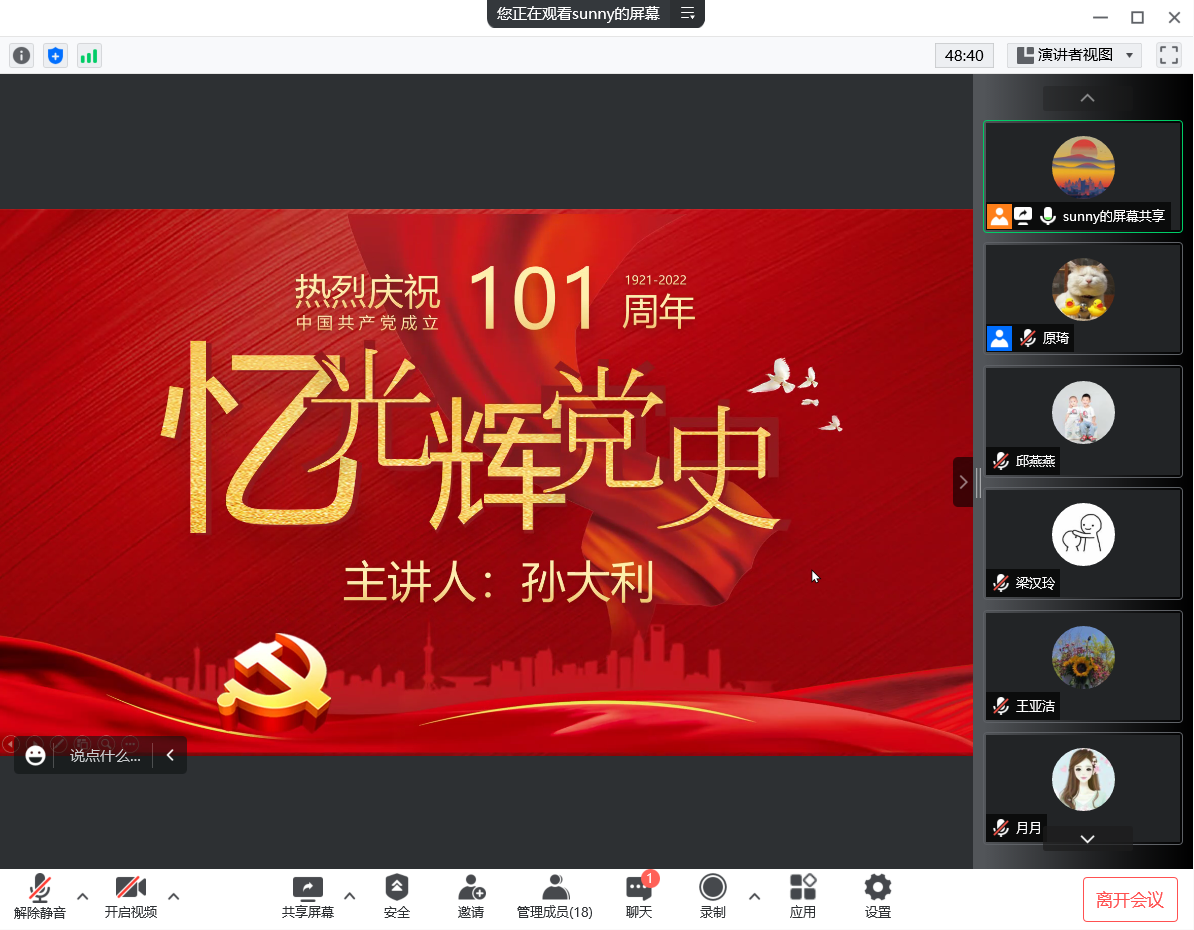Open the Security (安全) options
Image resolution: width=1194 pixels, height=930 pixels.
click(397, 897)
